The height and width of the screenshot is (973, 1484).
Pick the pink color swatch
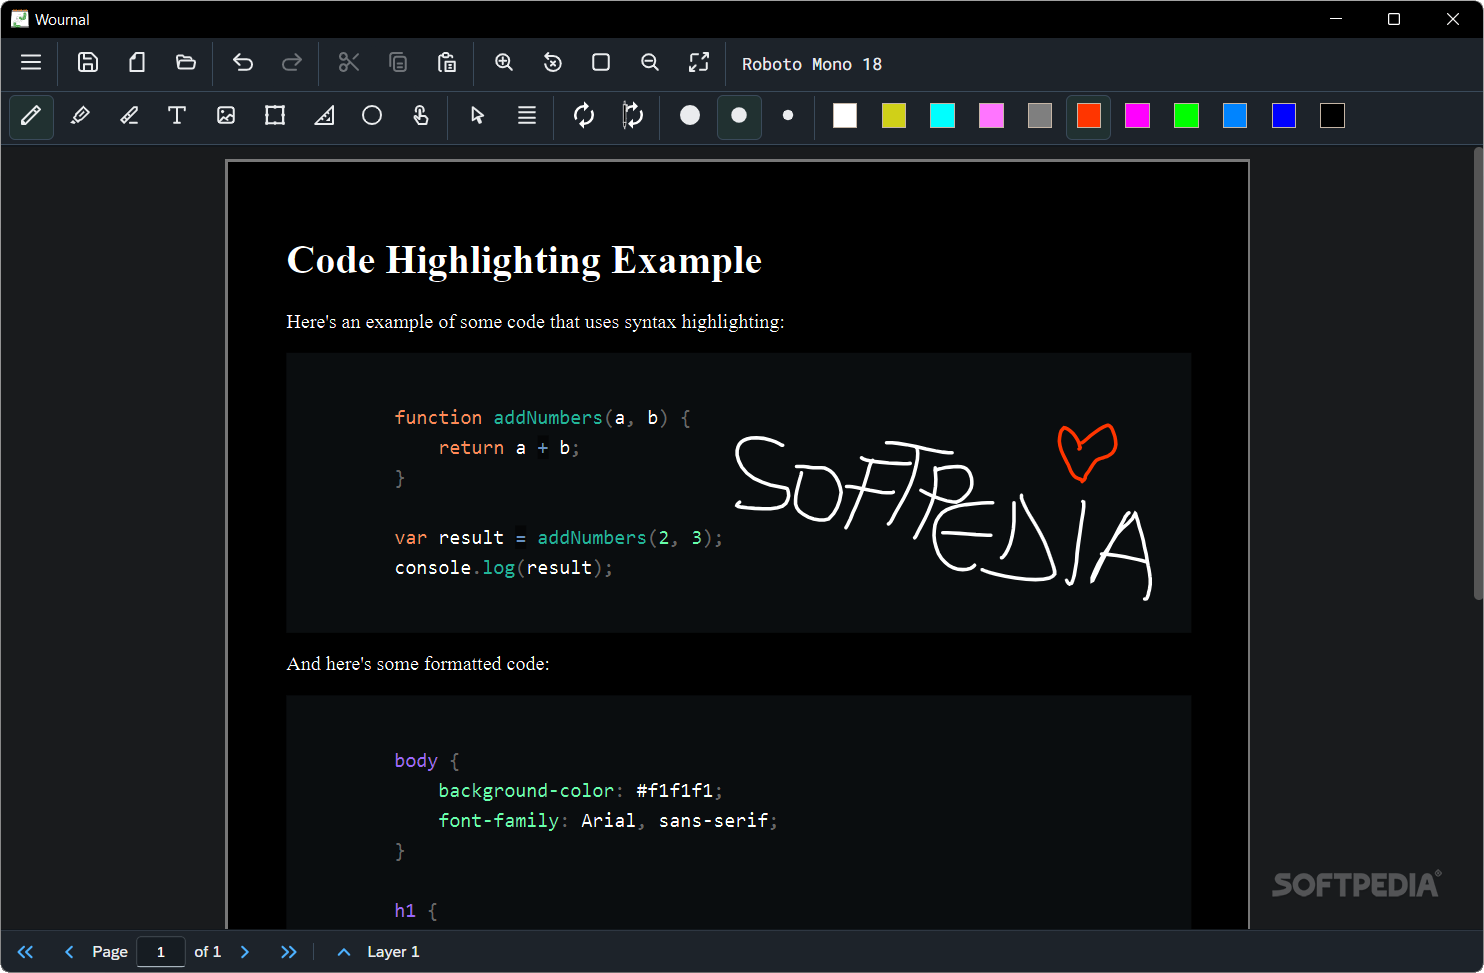pos(991,116)
